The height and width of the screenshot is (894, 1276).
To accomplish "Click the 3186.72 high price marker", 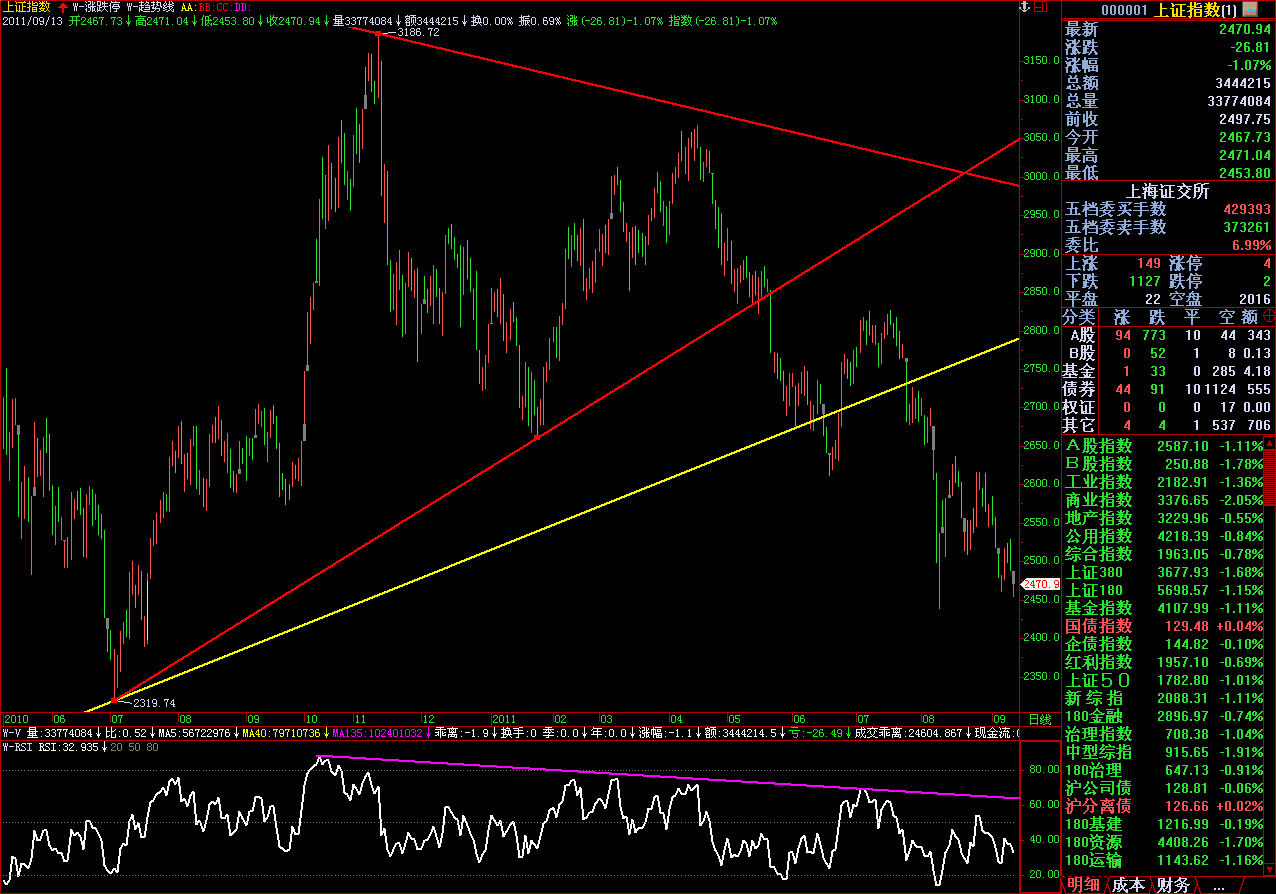I will 417,32.
